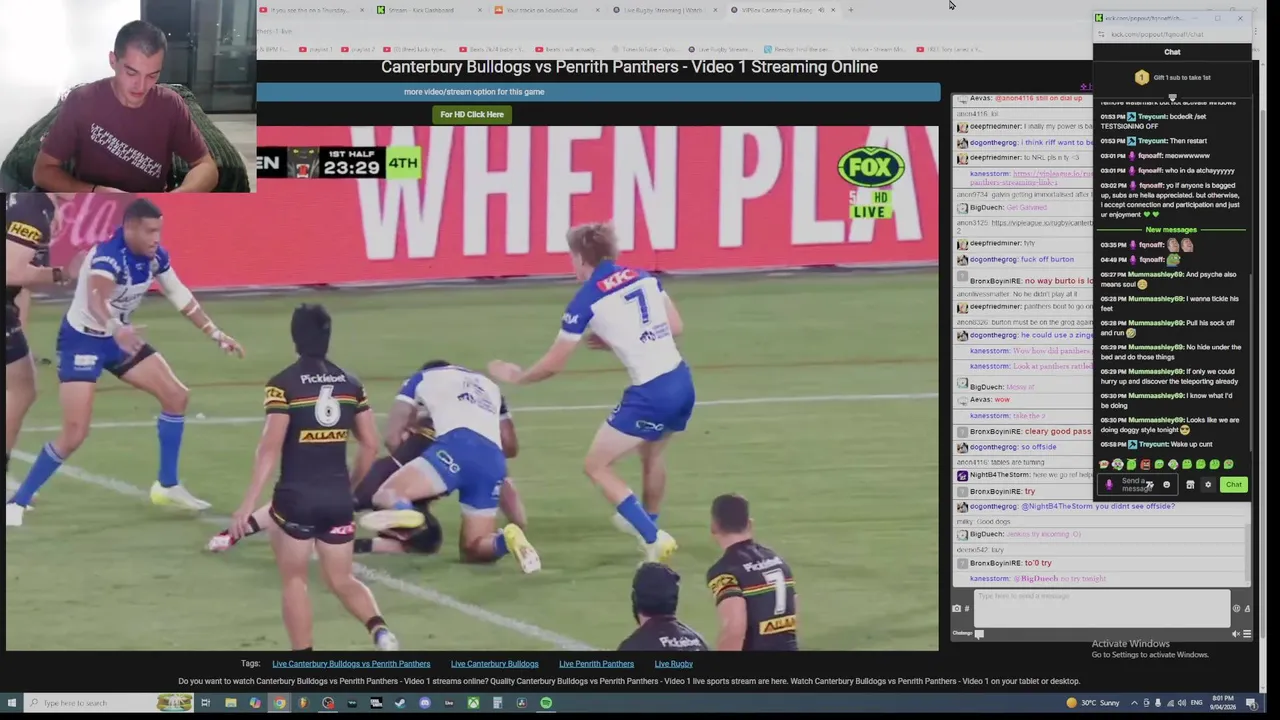This screenshot has width=1280, height=720.
Task: Switch input language via ENG indicator
Action: pos(1197,703)
